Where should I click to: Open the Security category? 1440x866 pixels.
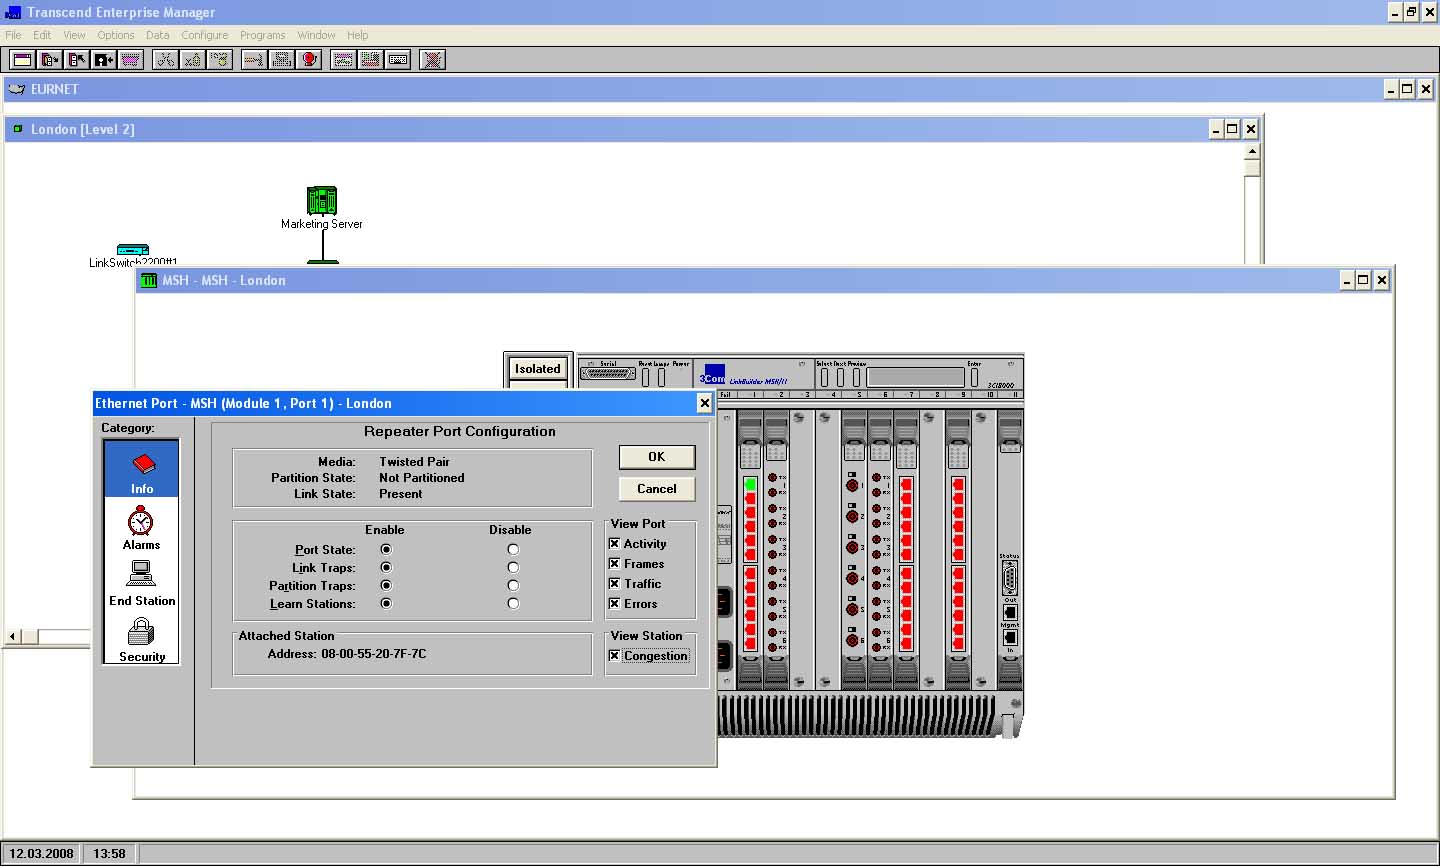(x=141, y=639)
